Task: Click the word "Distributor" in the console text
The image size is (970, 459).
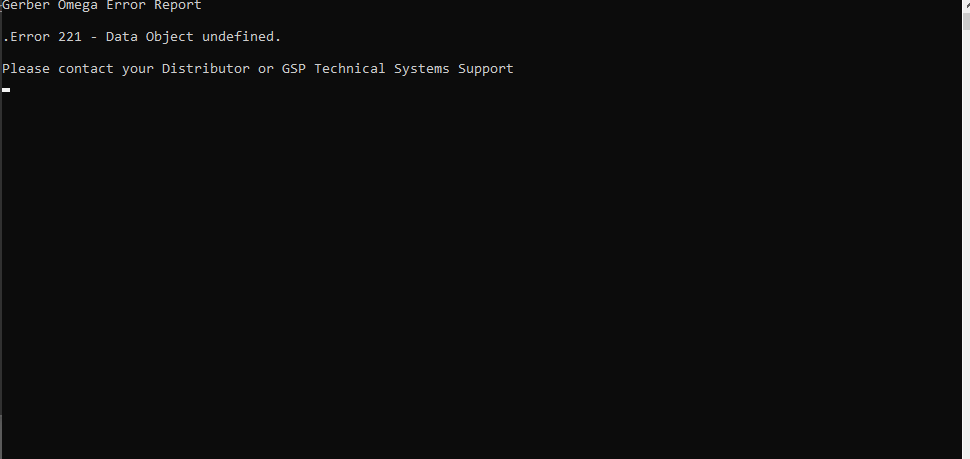Action: [205, 69]
